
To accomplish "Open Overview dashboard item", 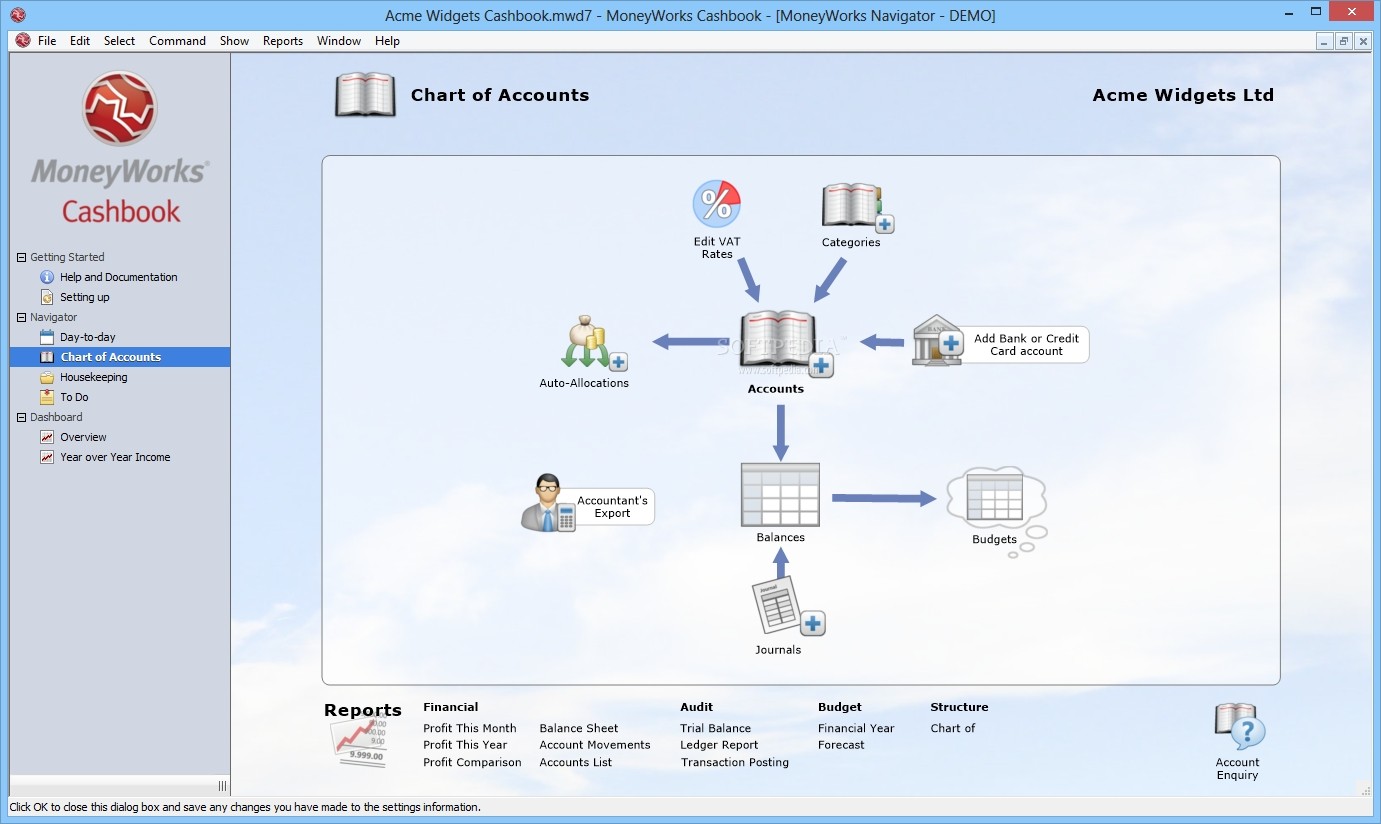I will (83, 437).
